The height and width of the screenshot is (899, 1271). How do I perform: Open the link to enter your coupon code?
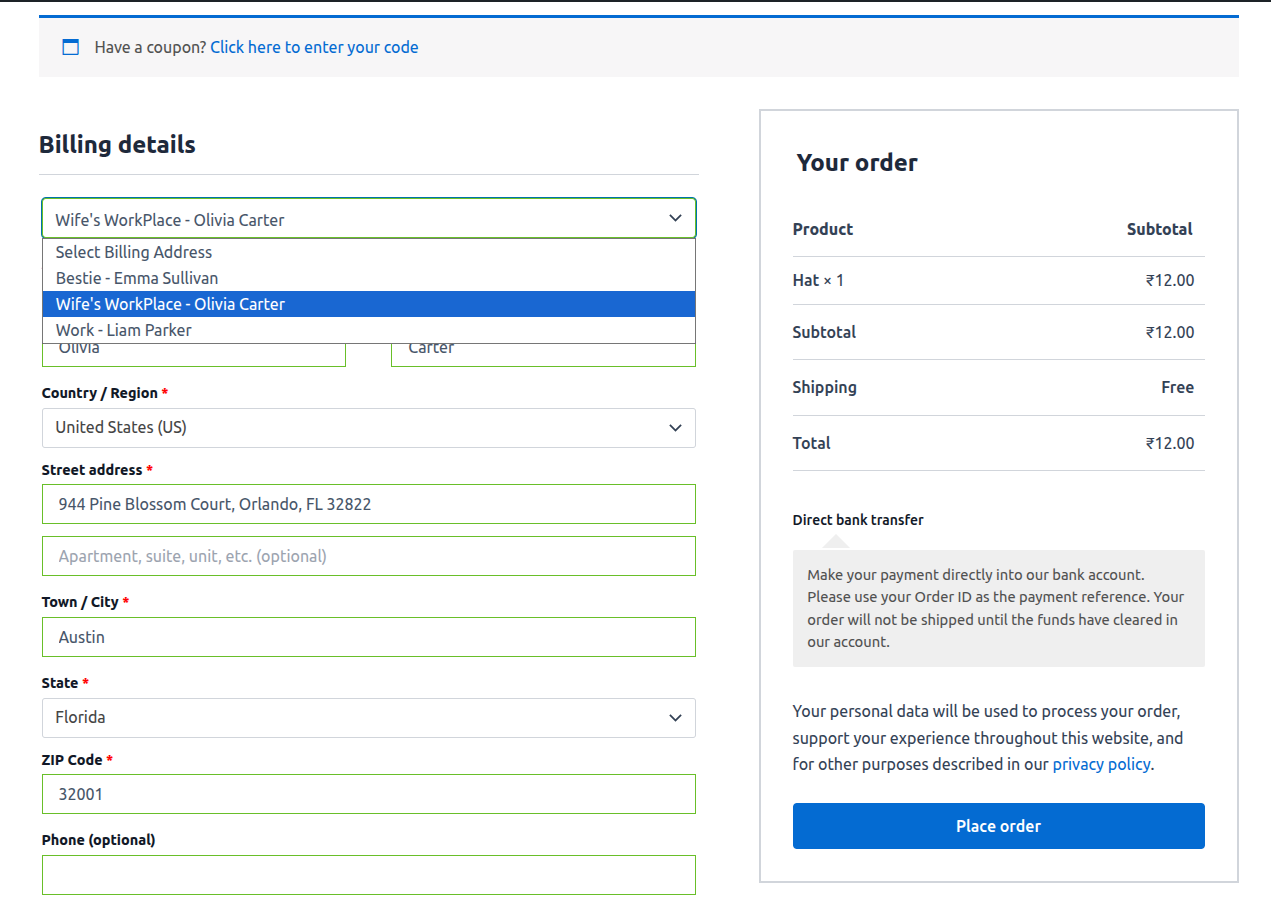tap(314, 47)
